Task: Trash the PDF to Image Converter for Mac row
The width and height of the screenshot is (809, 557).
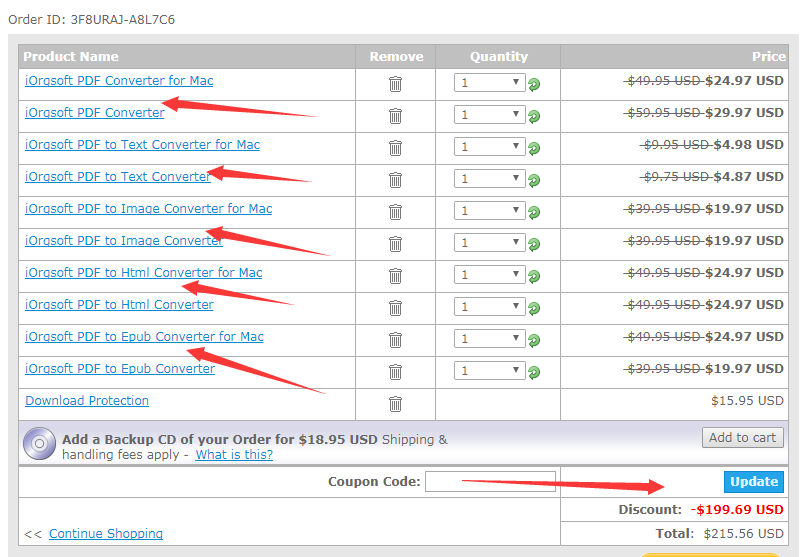Action: [x=395, y=212]
